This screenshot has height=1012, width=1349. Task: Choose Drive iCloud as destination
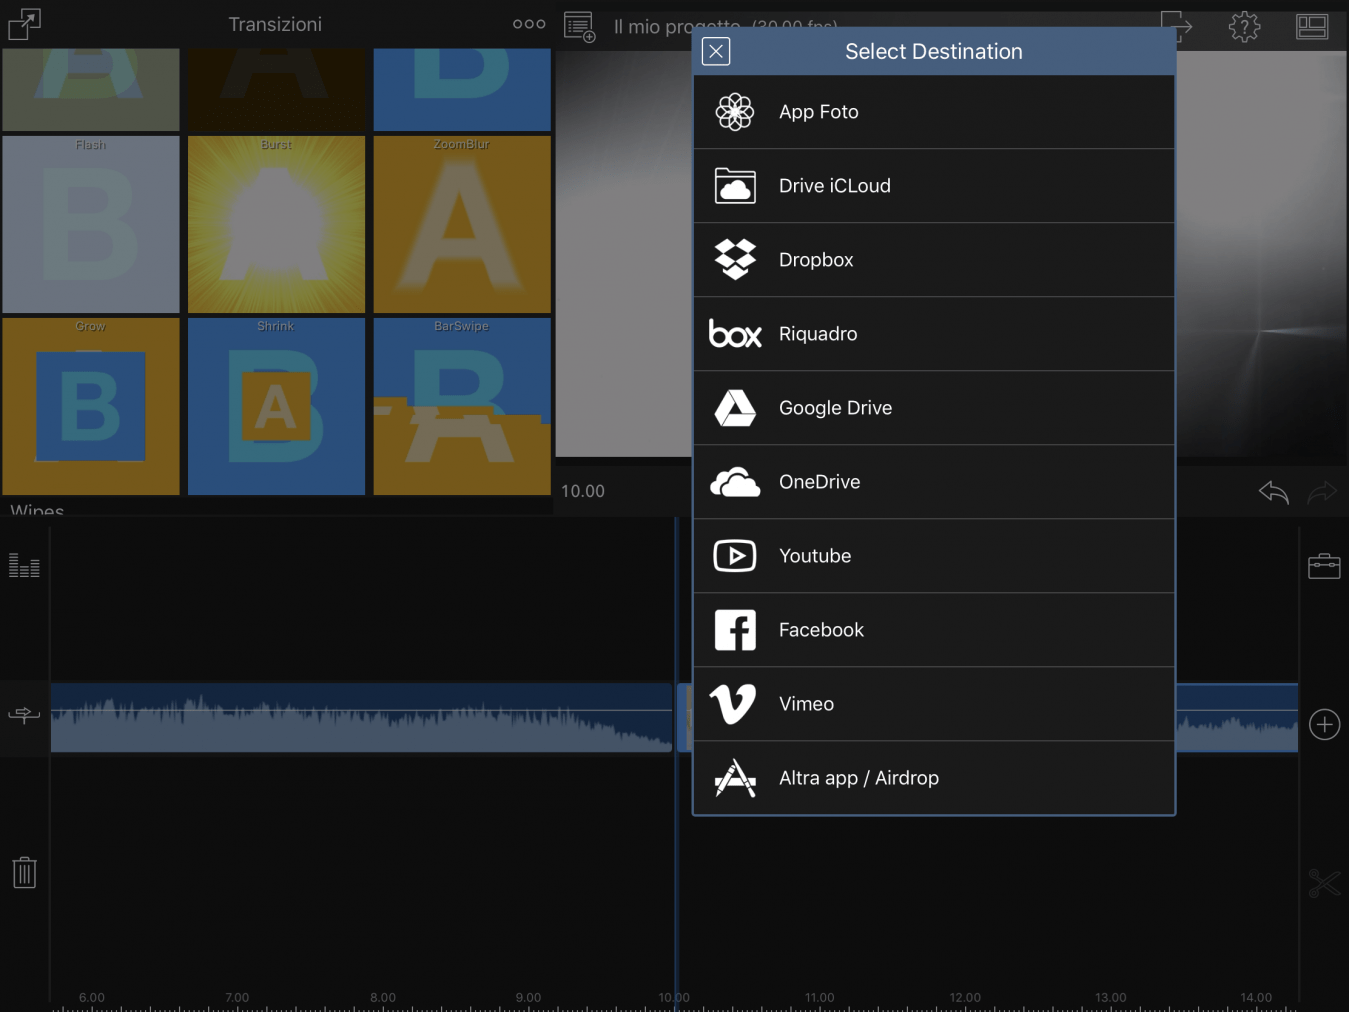click(x=934, y=186)
